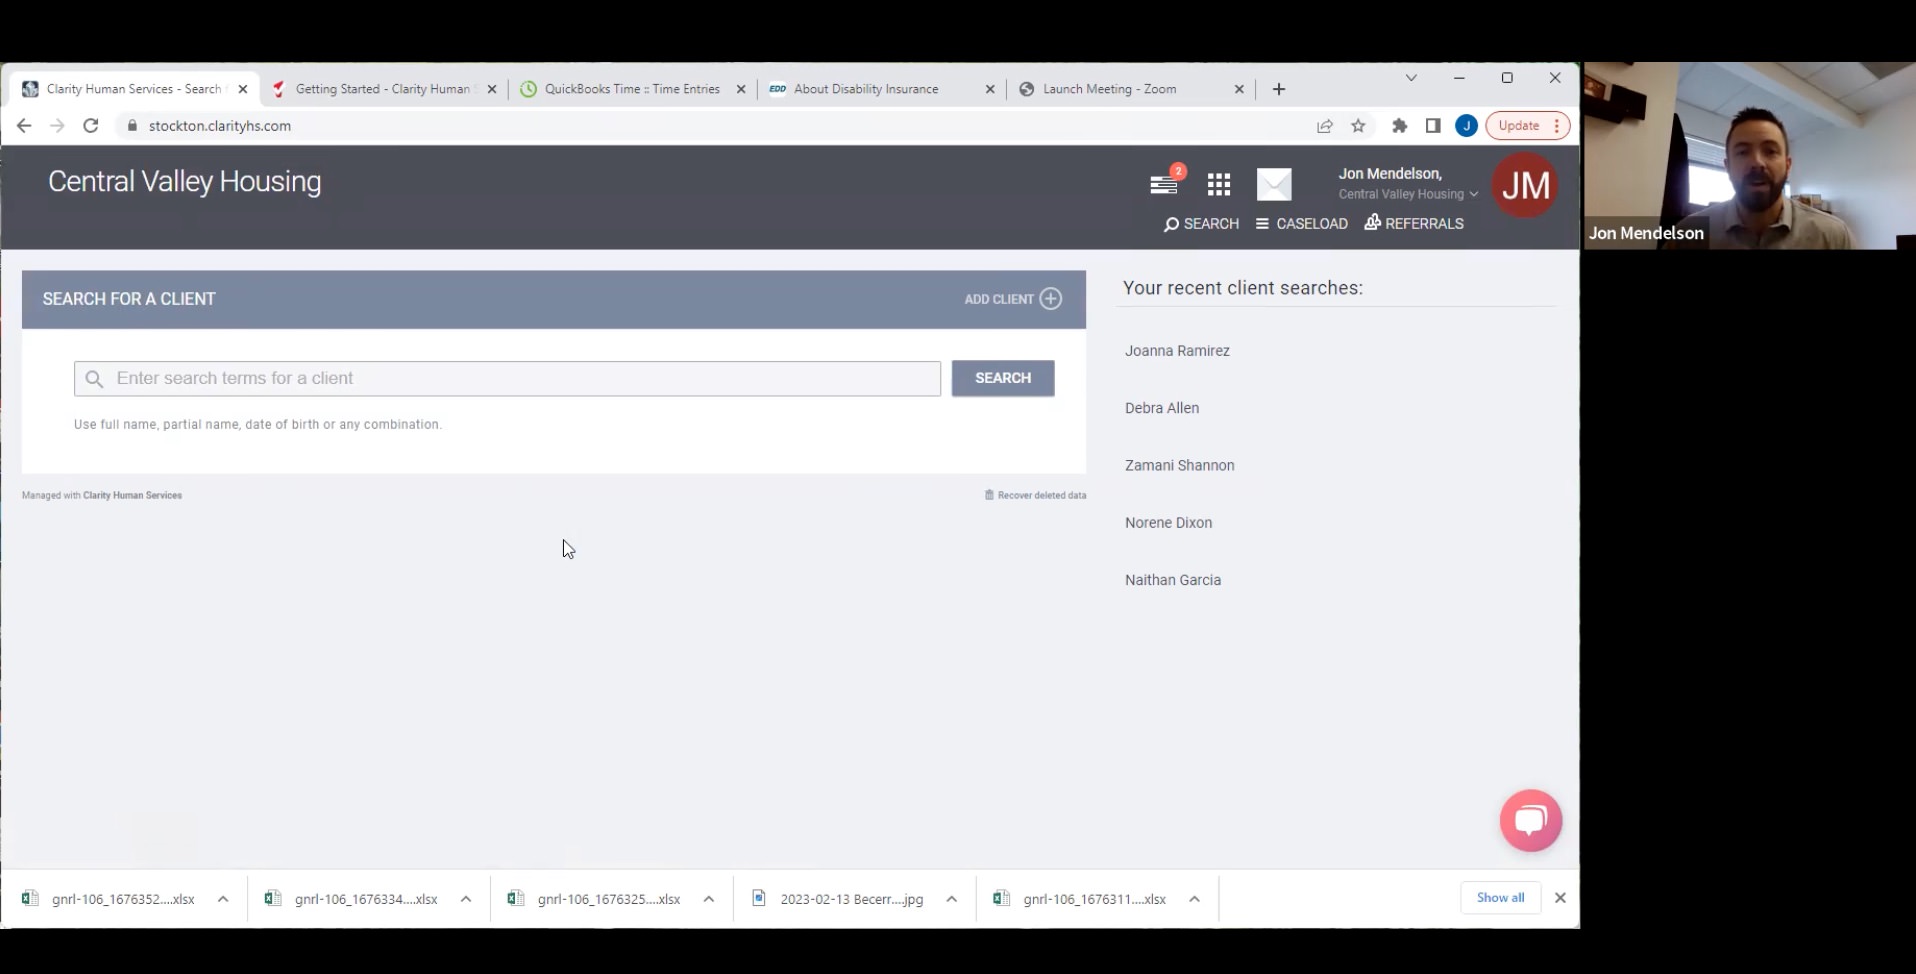Screen dimensions: 1916x974
Task: Go to the SEARCH navigation item
Action: (1201, 224)
